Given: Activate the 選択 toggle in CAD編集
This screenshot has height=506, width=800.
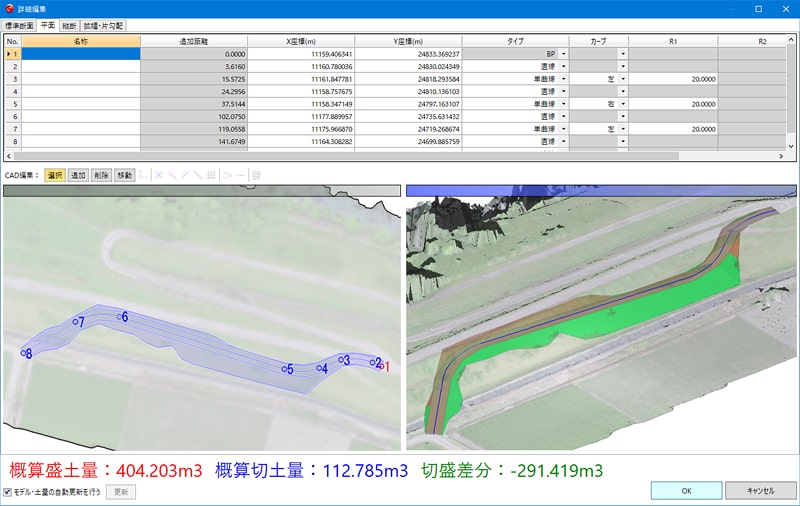Looking at the screenshot, I should point(55,175).
